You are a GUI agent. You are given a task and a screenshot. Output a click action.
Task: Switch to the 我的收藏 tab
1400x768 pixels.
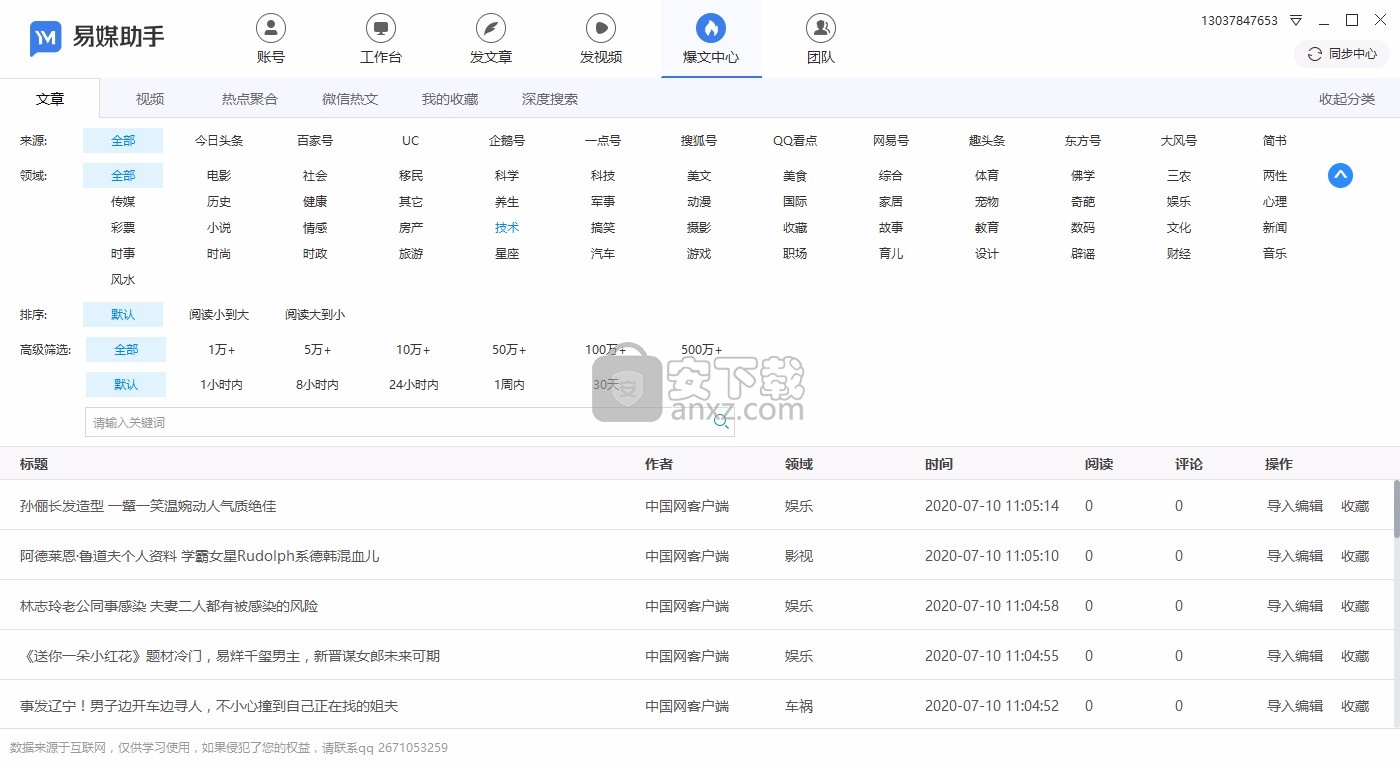pyautogui.click(x=450, y=99)
